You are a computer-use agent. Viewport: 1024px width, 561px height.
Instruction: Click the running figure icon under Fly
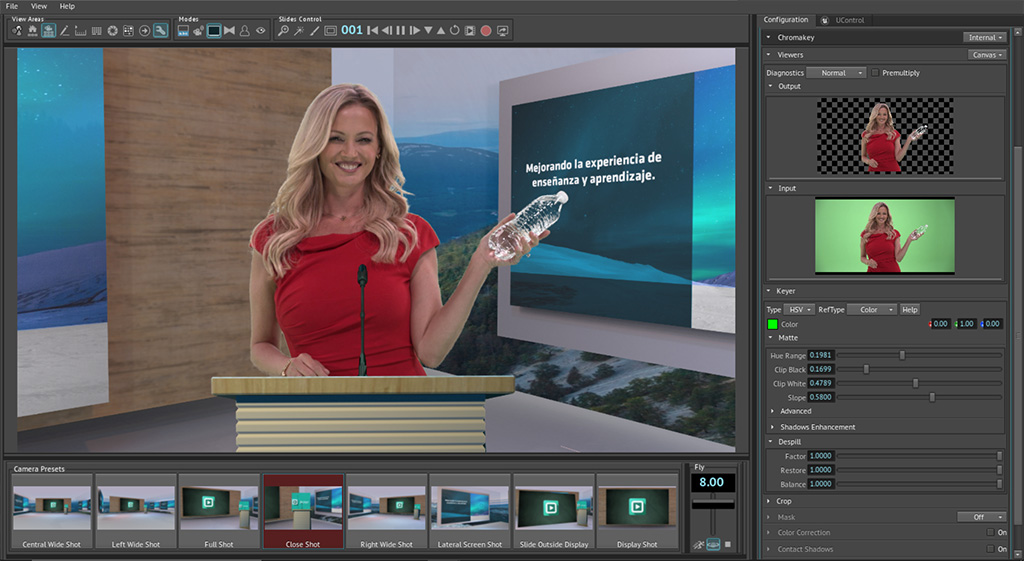tap(698, 544)
